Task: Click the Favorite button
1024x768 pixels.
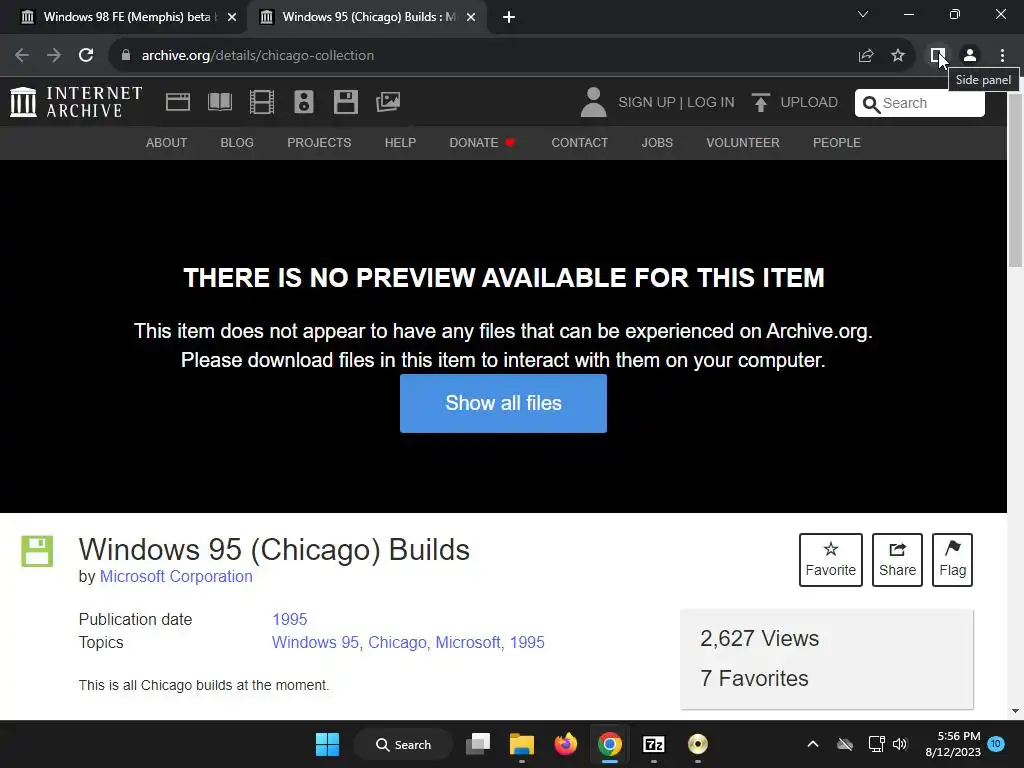Action: coord(831,560)
